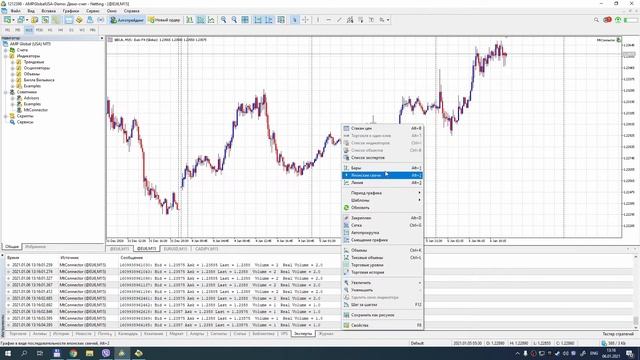Choose Бары in context menu

click(x=382, y=168)
